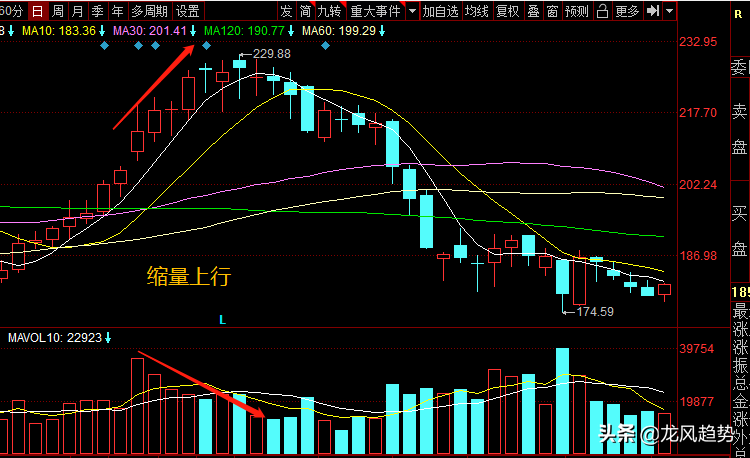Viewport: 750px width, 458px height.
Task: Open the 多周期 multi-period view
Action: pyautogui.click(x=150, y=11)
